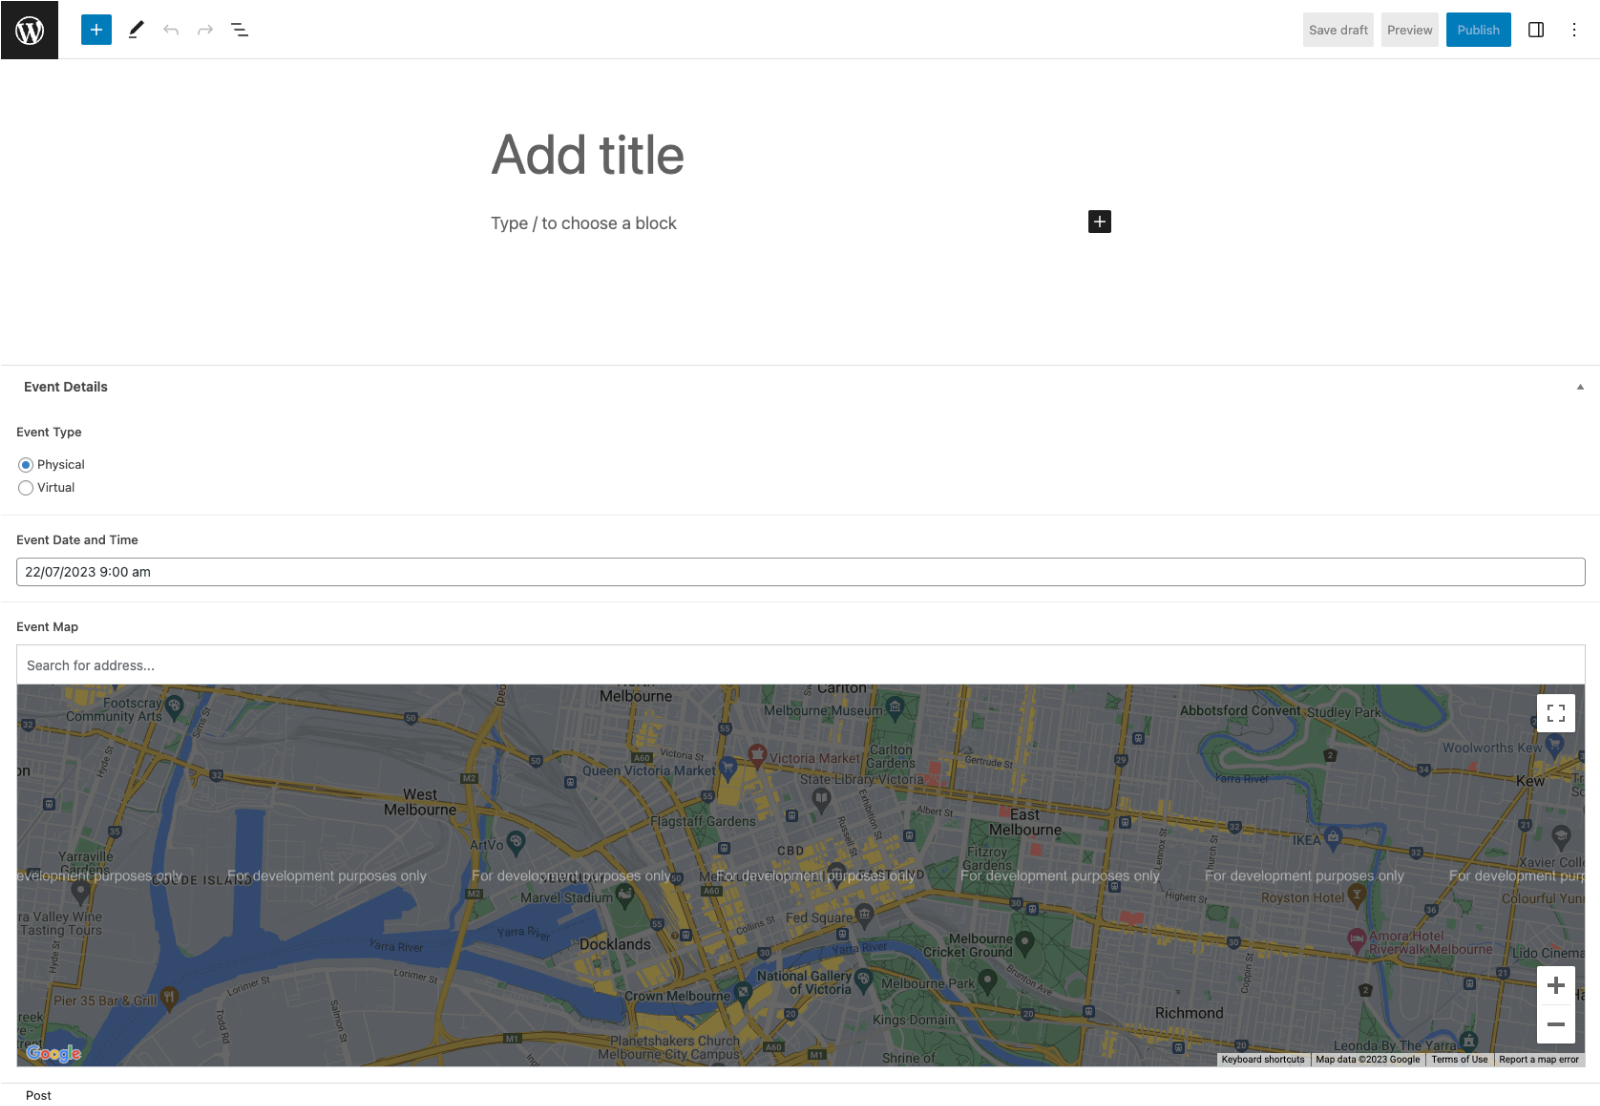Screen dimensions: 1600x1106
Task: Collapse the Event Details panel
Action: tap(1580, 386)
